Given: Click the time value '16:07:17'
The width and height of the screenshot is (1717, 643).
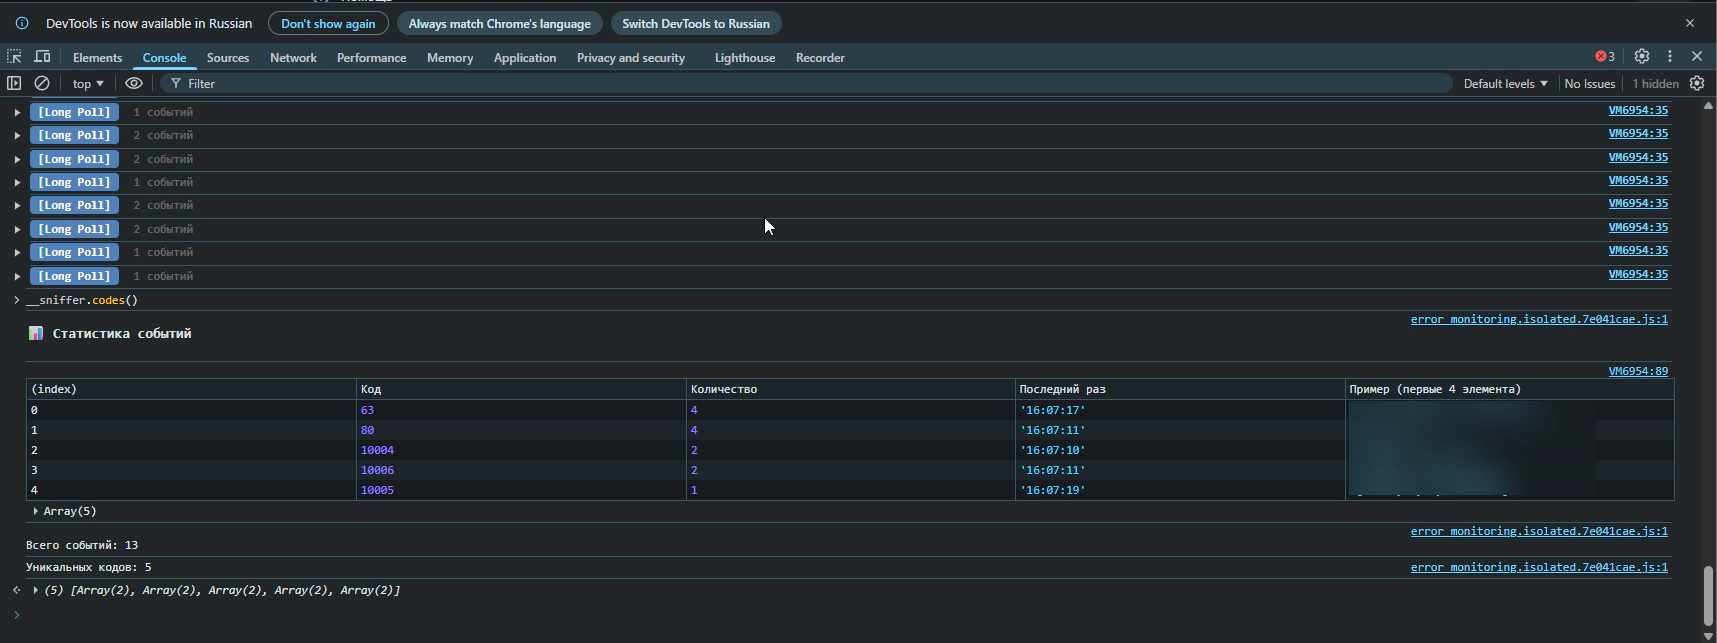Looking at the screenshot, I should coord(1052,410).
